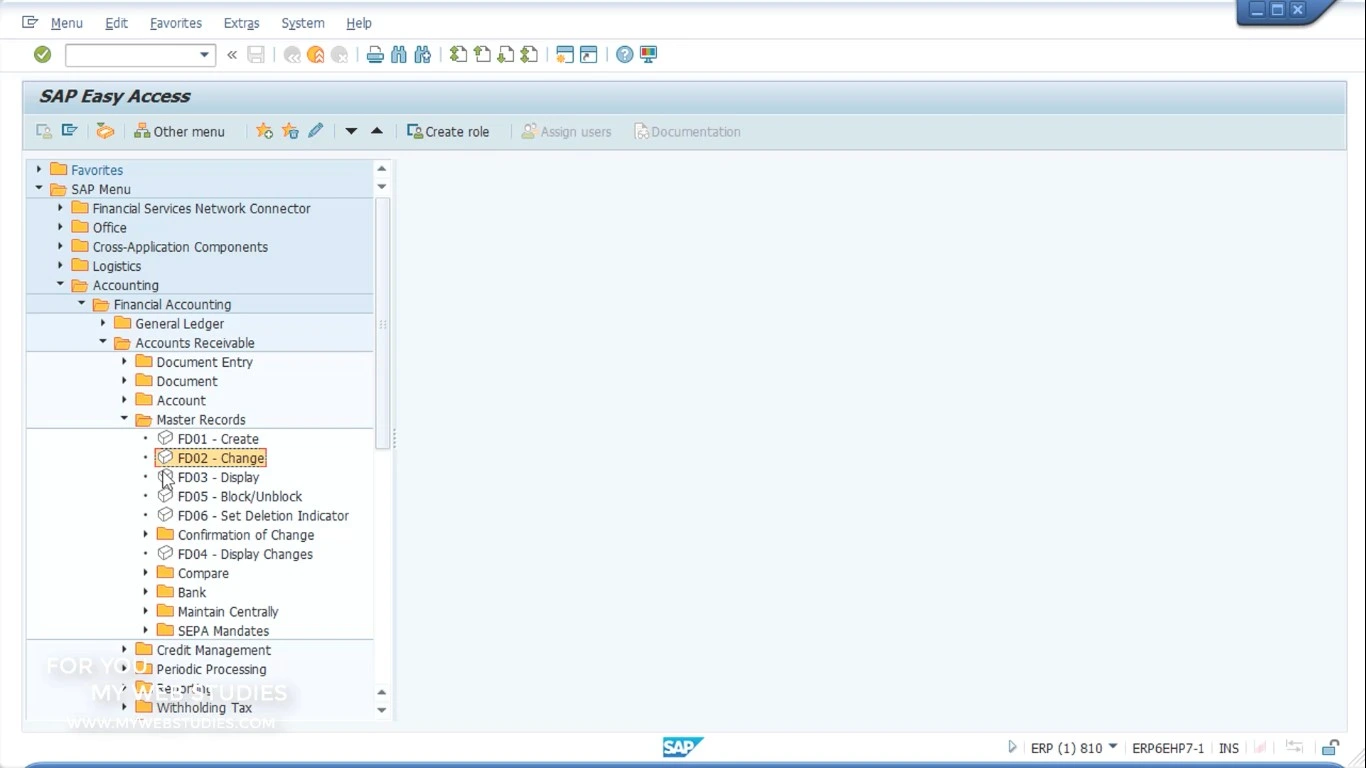Viewport: 1366px width, 768px height.
Task: Click the Generate Shortcut icon
Action: pos(589,54)
